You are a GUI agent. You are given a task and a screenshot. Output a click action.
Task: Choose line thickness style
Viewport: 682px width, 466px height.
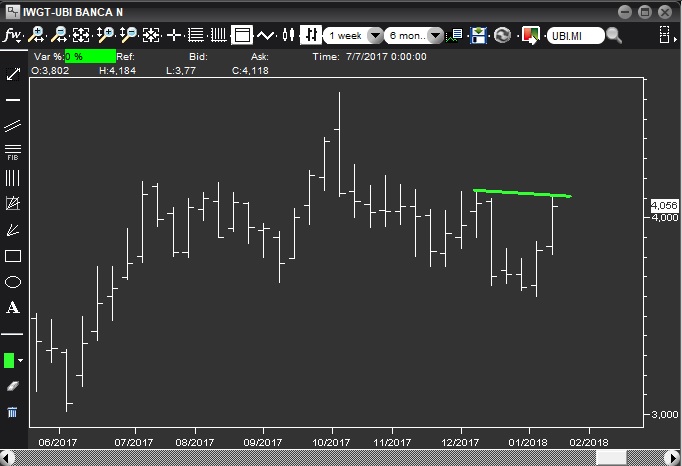pos(12,334)
